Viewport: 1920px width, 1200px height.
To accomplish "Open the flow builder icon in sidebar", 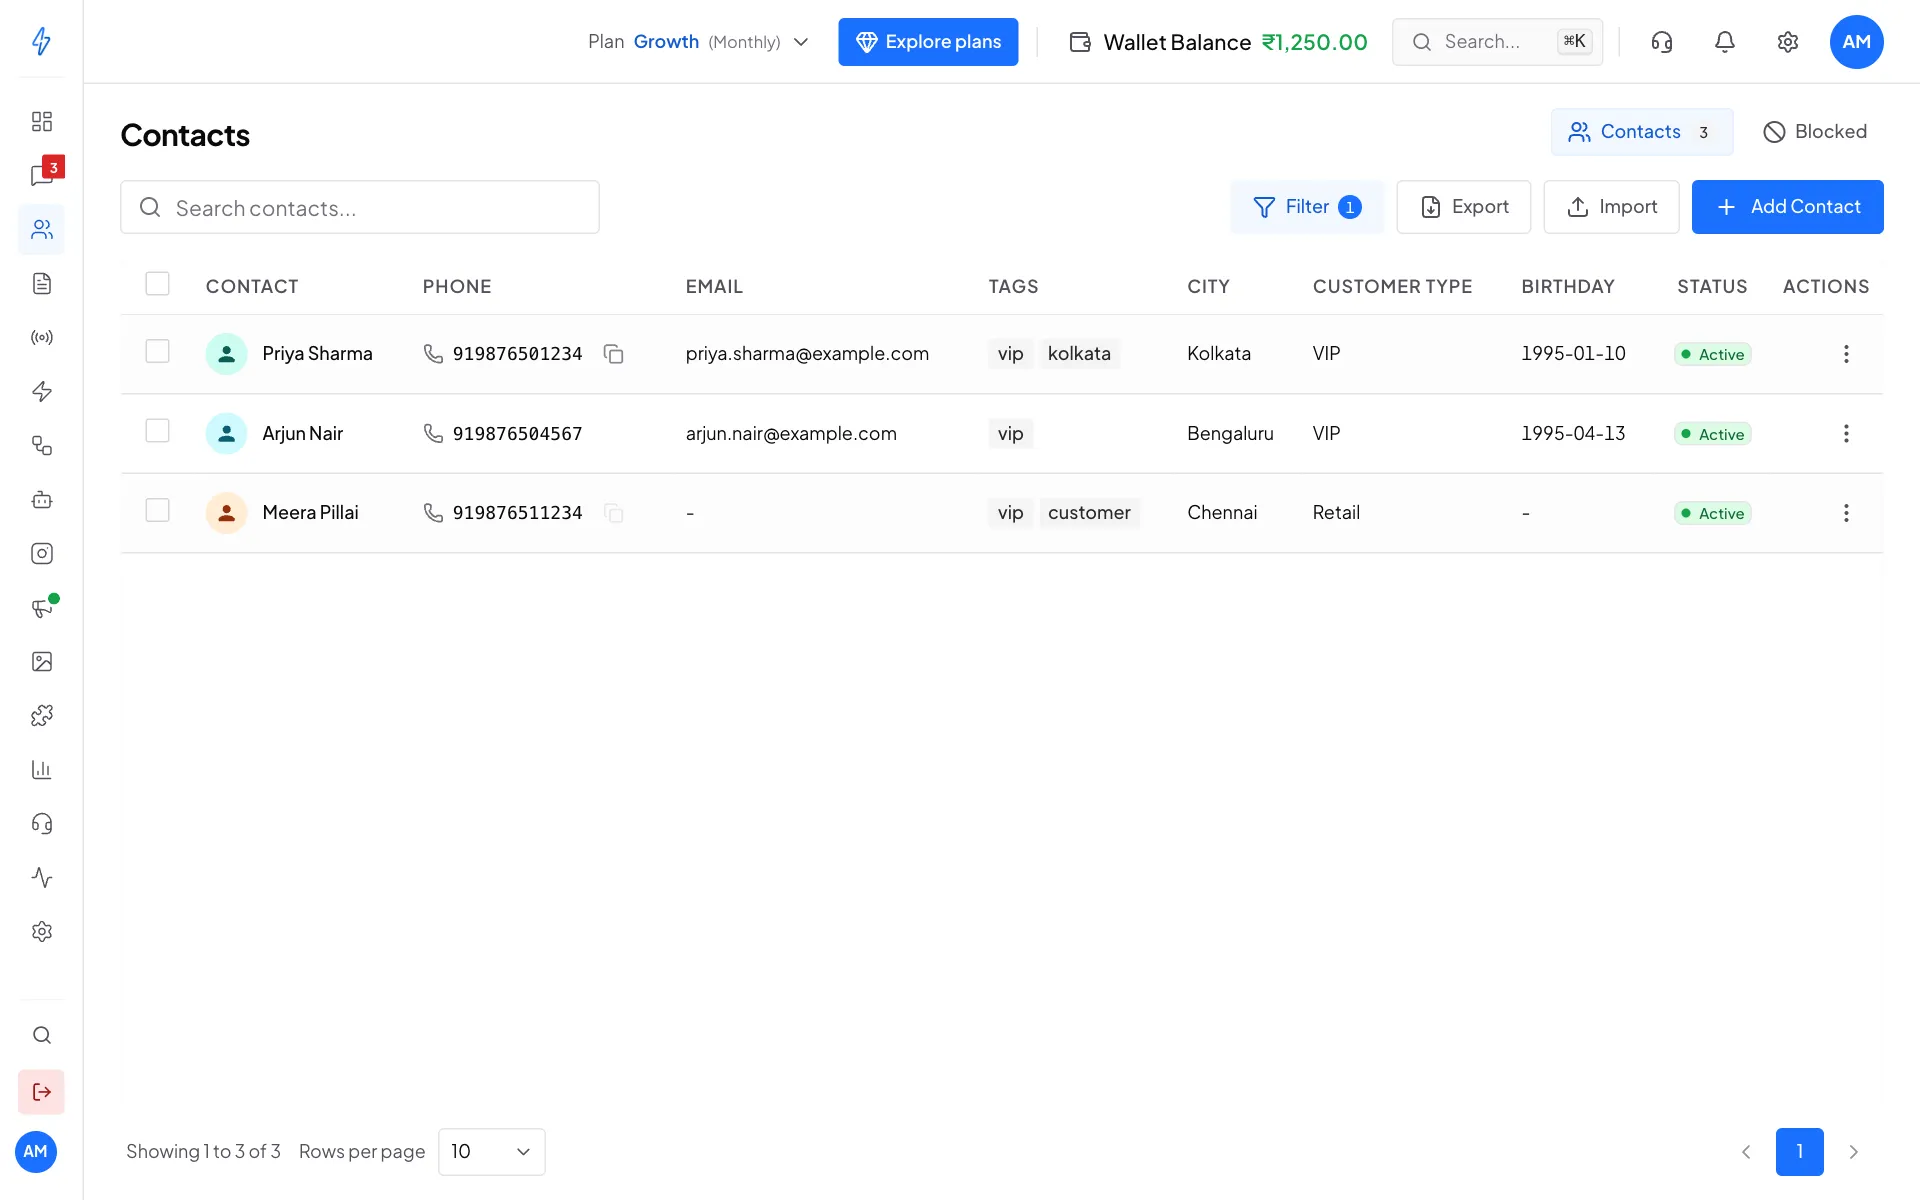I will click(x=42, y=445).
